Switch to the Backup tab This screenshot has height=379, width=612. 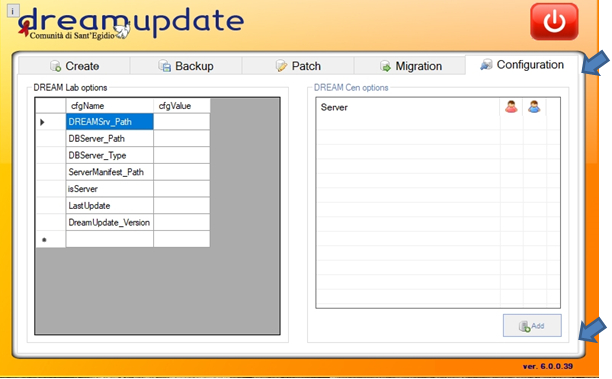point(186,66)
